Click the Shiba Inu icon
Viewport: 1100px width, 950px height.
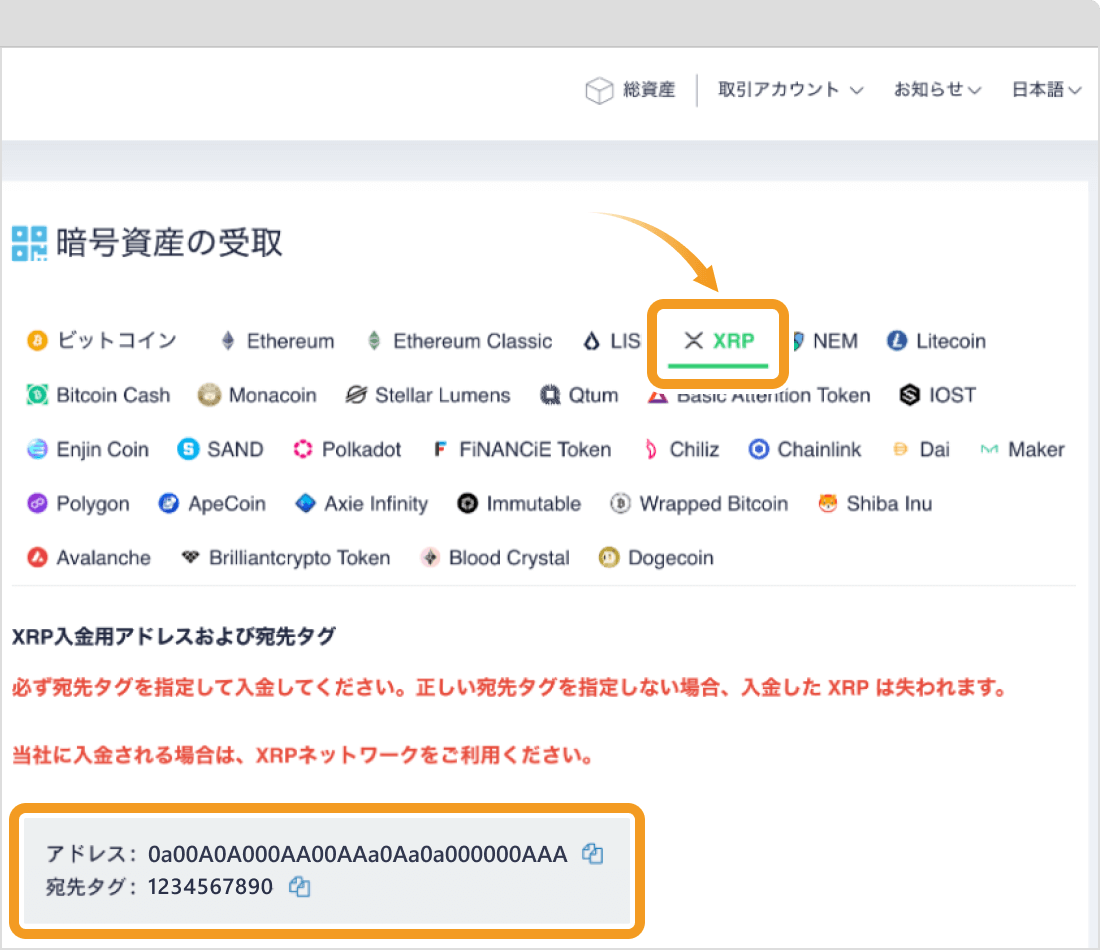coord(827,504)
